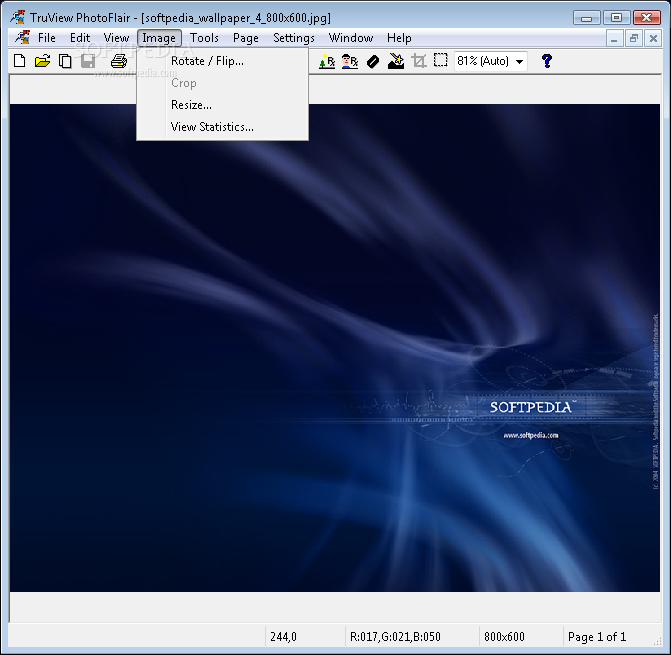Click the grayed-out Save disk icon
This screenshot has height=655, width=671.
pyautogui.click(x=88, y=61)
